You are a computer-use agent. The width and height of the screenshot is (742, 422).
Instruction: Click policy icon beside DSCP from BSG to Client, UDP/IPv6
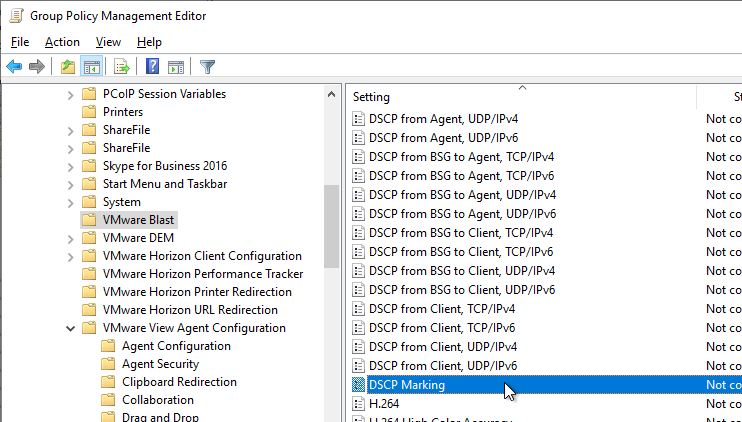point(359,290)
